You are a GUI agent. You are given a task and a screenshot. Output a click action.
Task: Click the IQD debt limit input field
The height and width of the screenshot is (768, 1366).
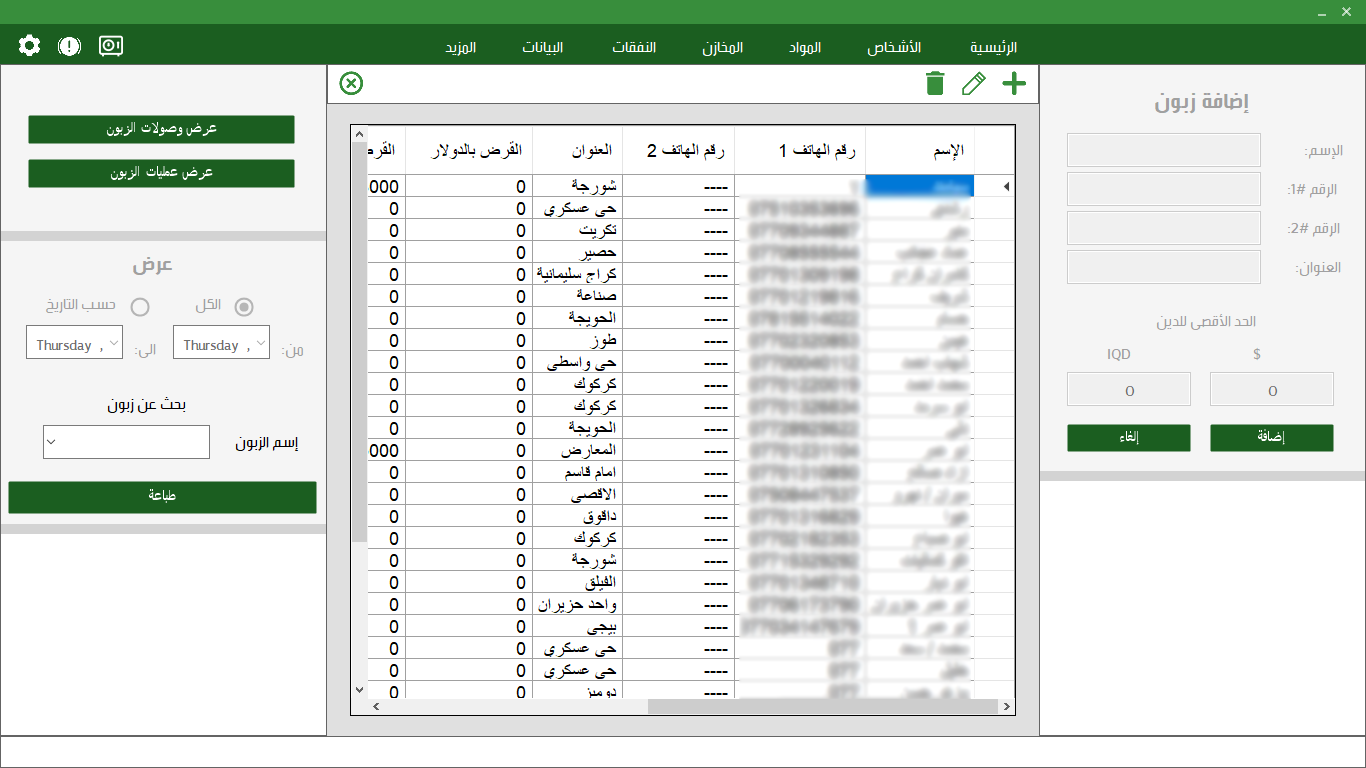coord(1129,389)
